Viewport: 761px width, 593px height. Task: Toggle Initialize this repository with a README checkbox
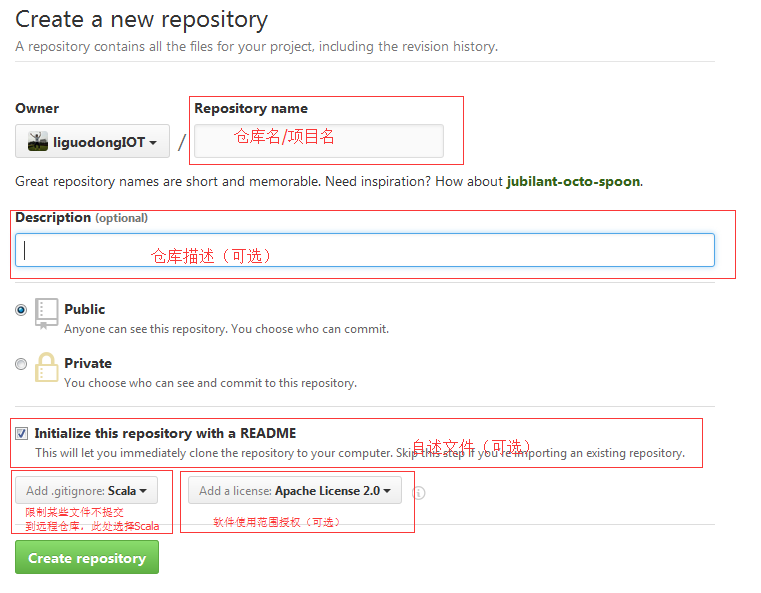pyautogui.click(x=21, y=433)
